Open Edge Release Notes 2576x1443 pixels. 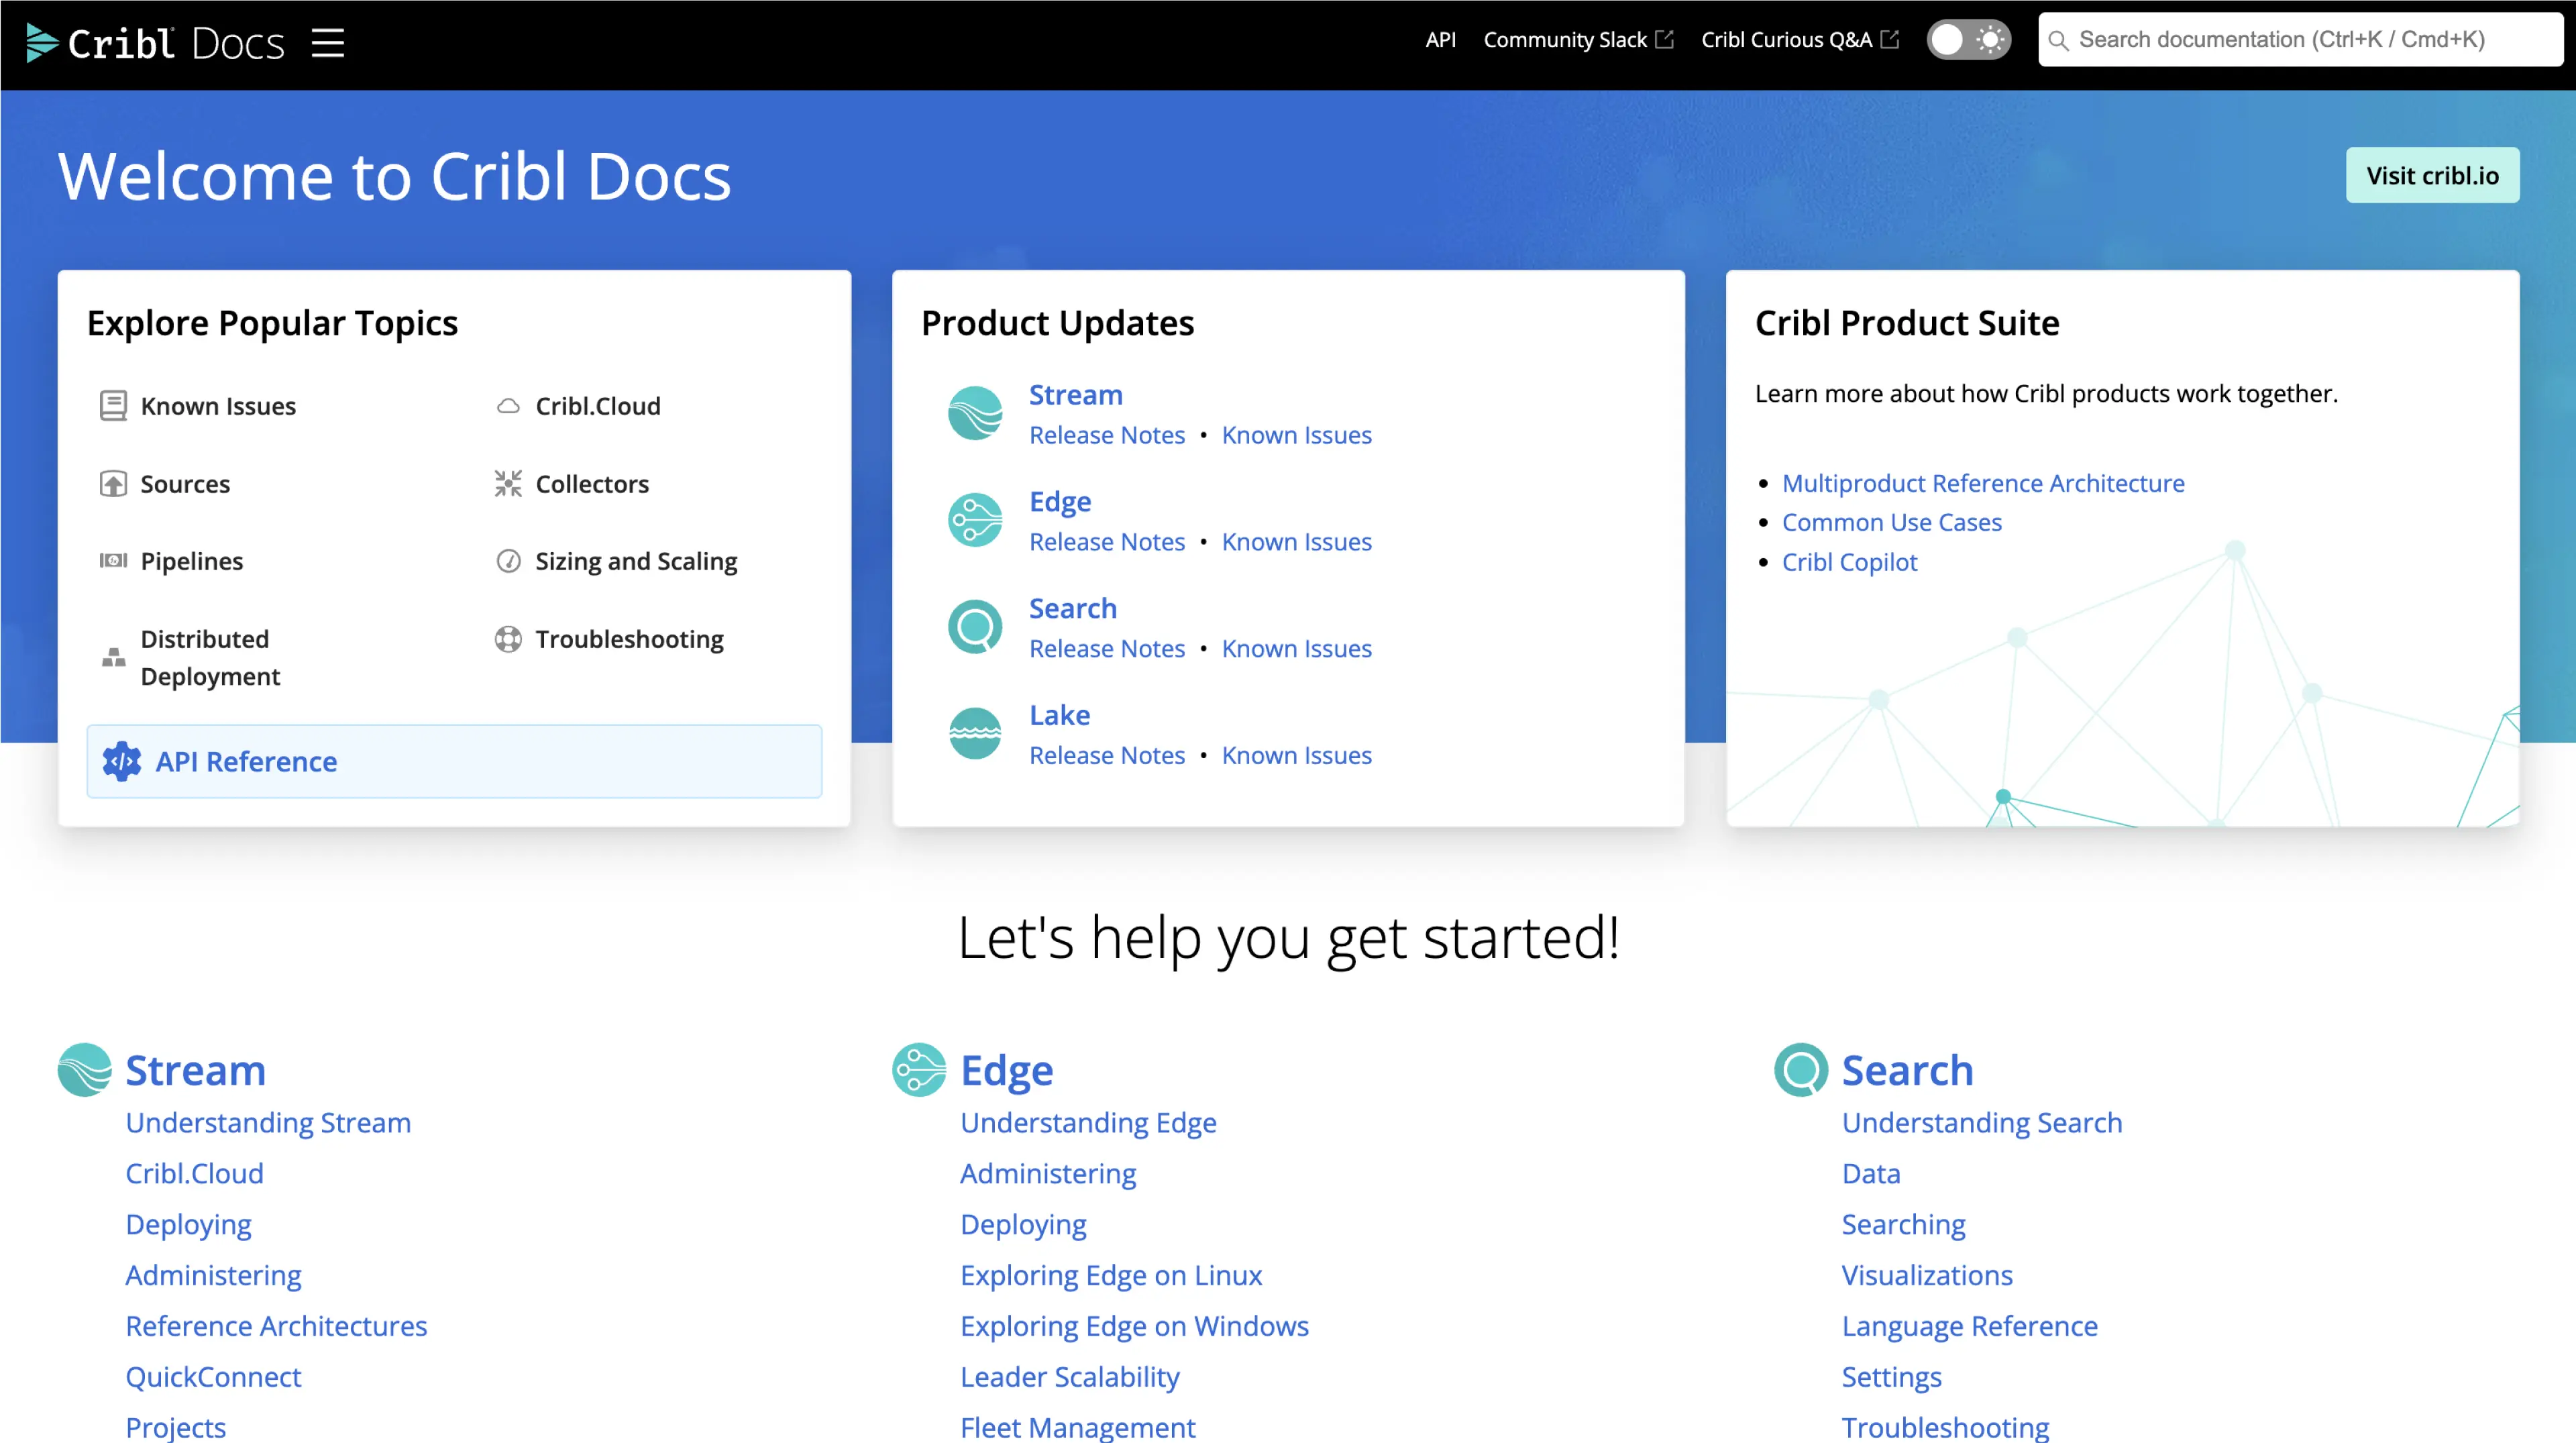(1107, 542)
